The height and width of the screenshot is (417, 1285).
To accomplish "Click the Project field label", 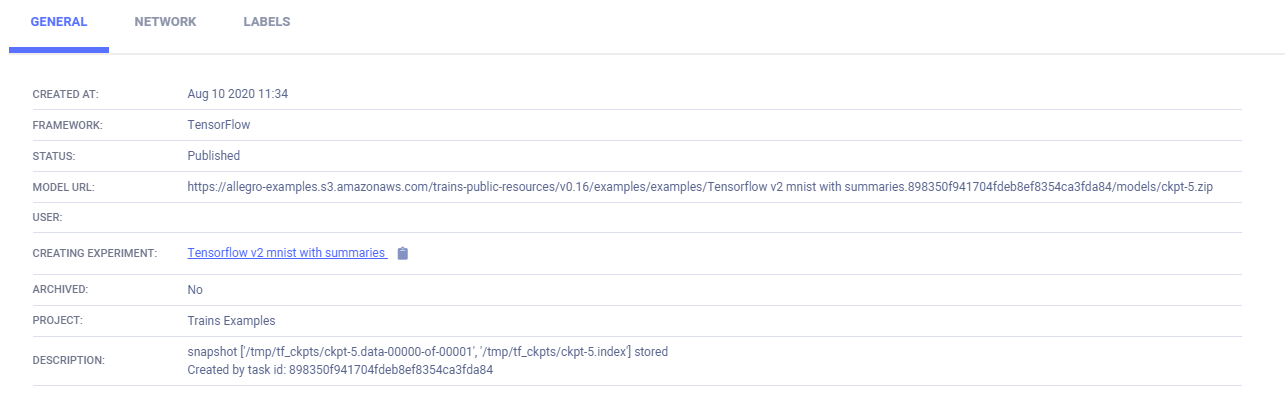I will point(56,321).
